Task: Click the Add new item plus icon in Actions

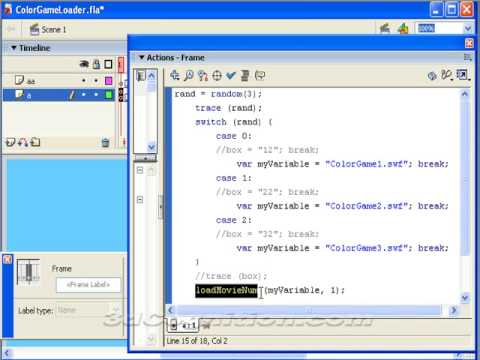Action: coord(175,75)
